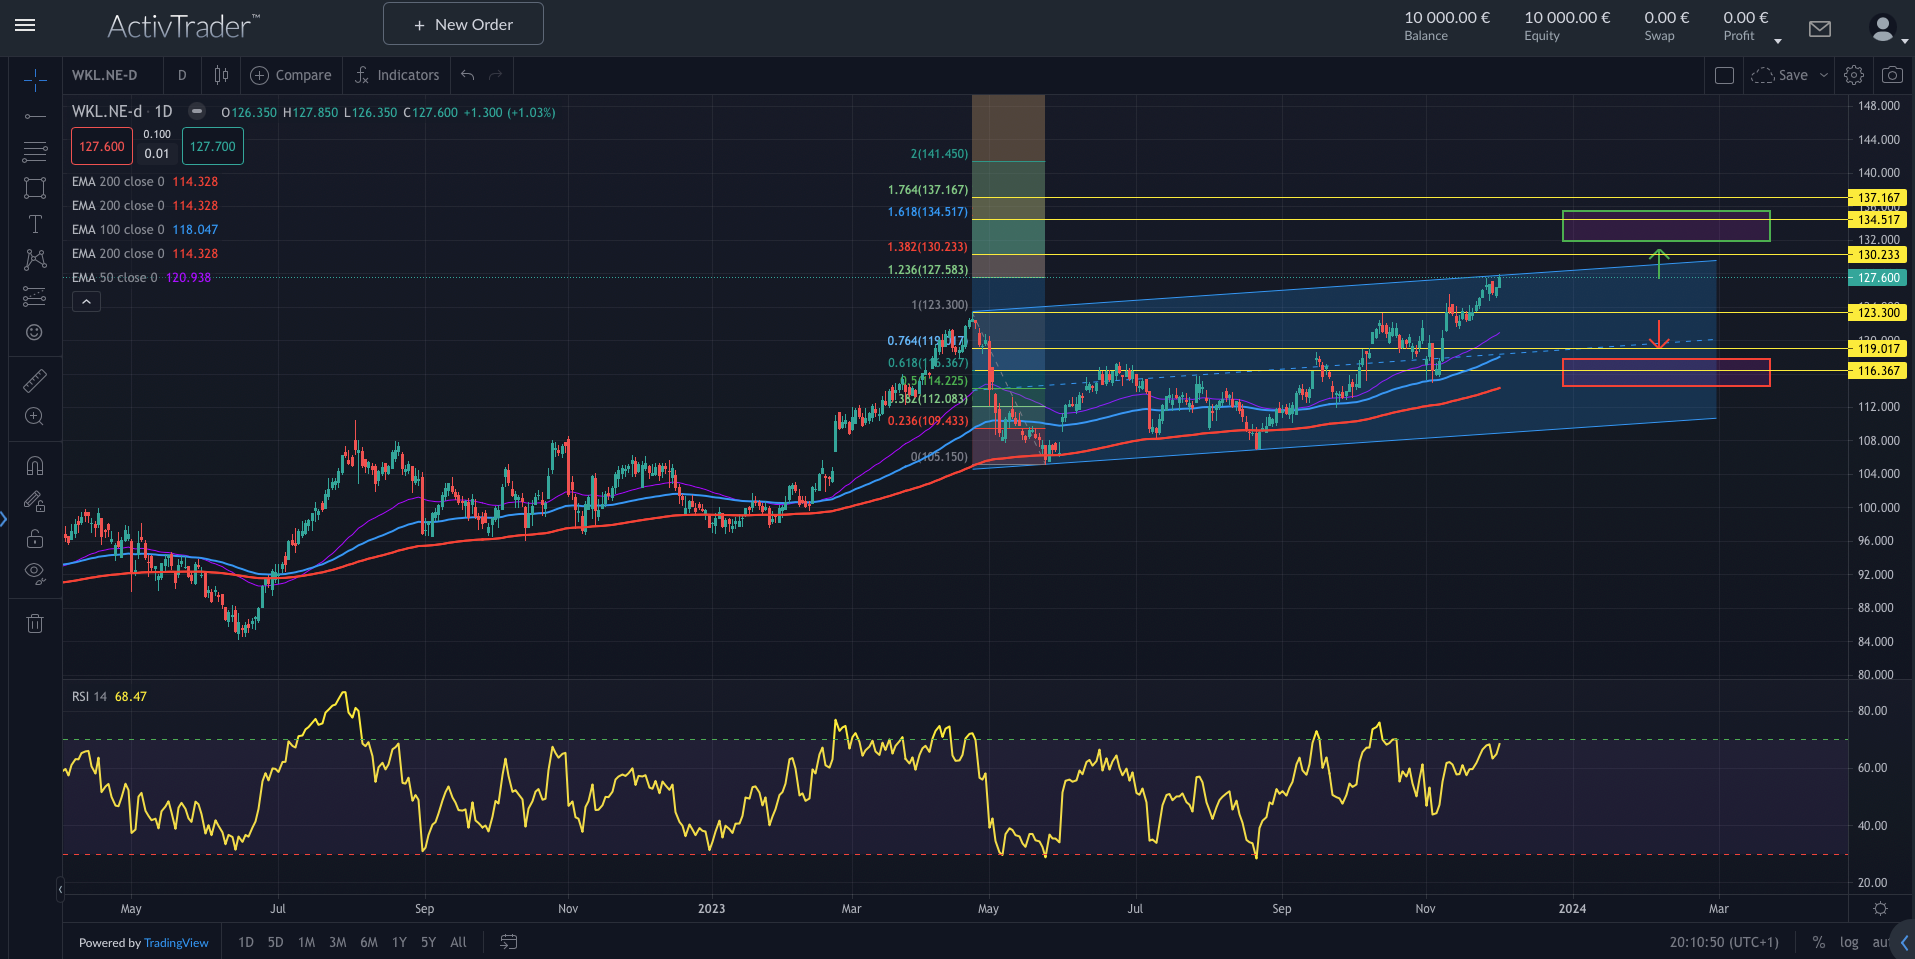1915x959 pixels.
Task: Switch the chart range to 6M
Action: tap(369, 942)
